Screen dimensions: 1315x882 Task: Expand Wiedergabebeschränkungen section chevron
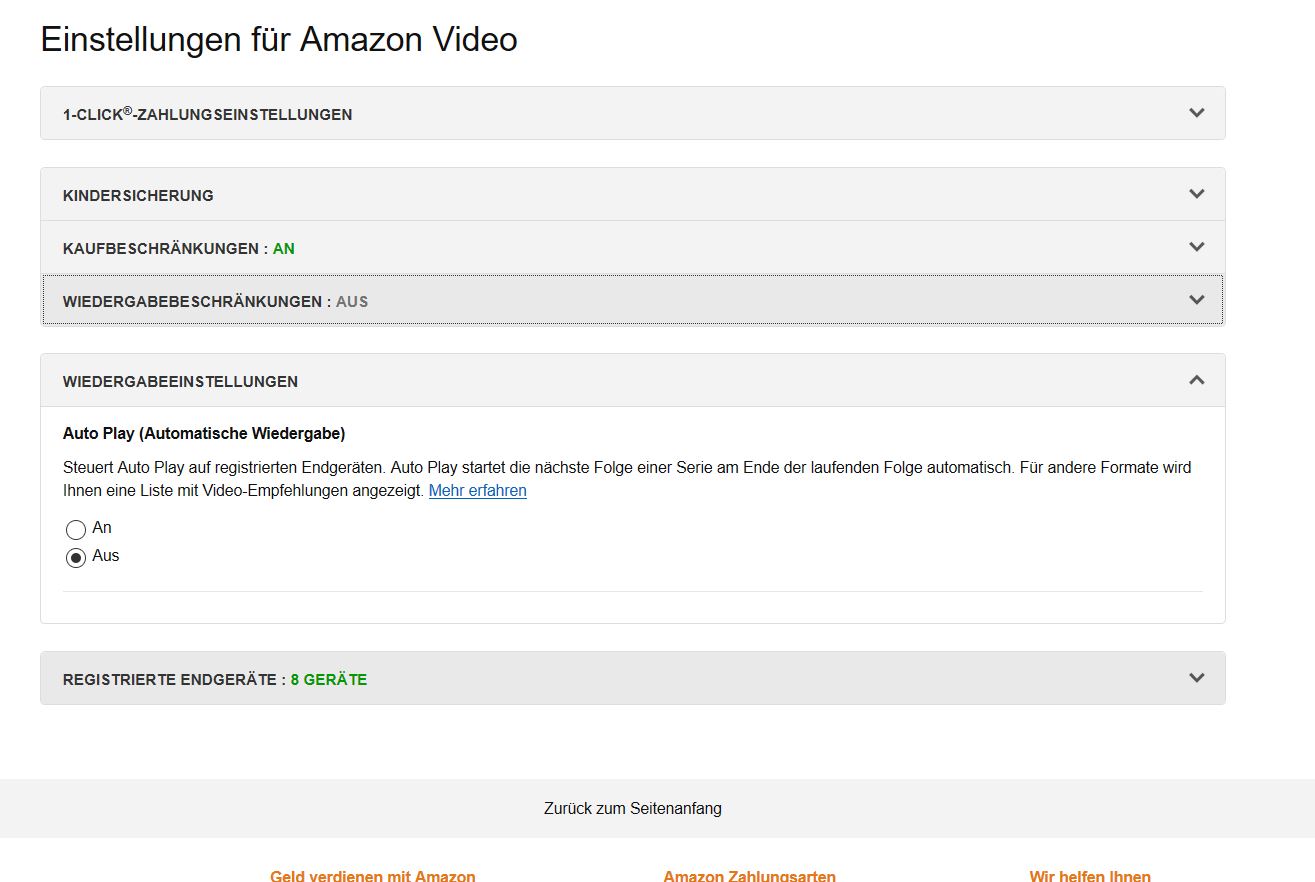[1196, 300]
